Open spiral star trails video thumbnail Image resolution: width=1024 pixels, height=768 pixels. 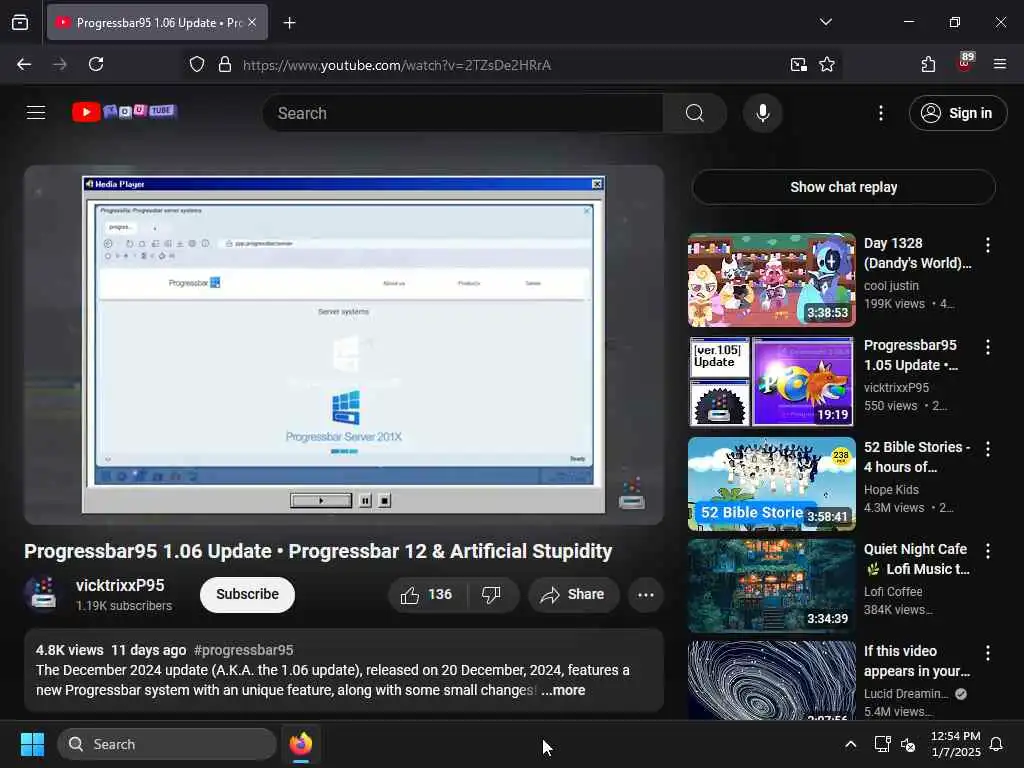coord(771,680)
